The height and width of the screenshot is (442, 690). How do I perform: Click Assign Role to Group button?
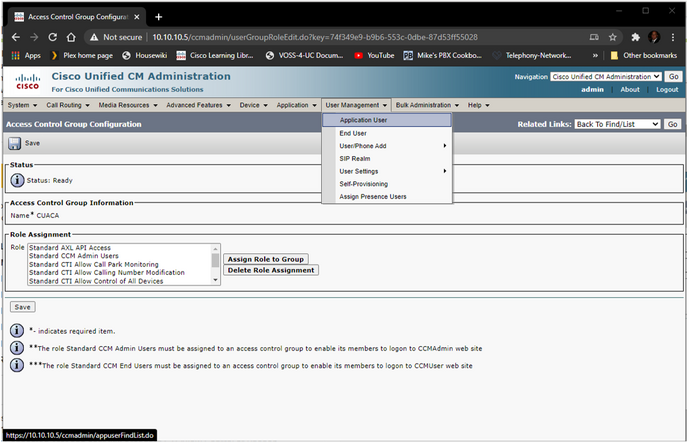pos(266,259)
